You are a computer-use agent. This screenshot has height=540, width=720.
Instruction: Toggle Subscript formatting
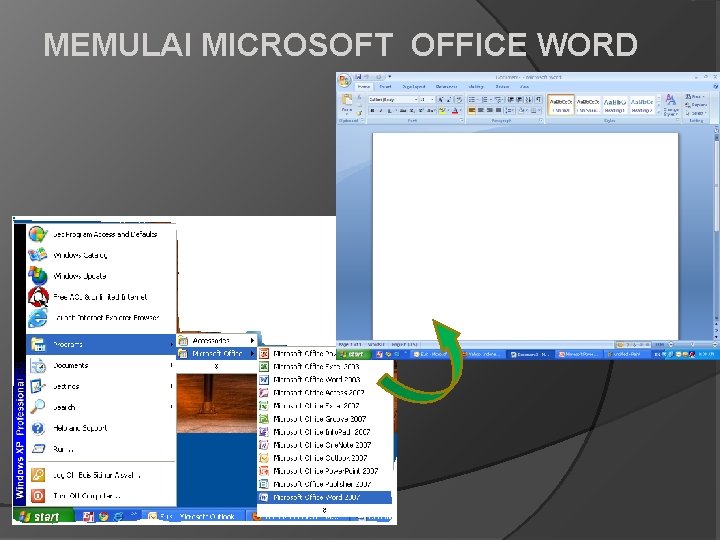(411, 111)
